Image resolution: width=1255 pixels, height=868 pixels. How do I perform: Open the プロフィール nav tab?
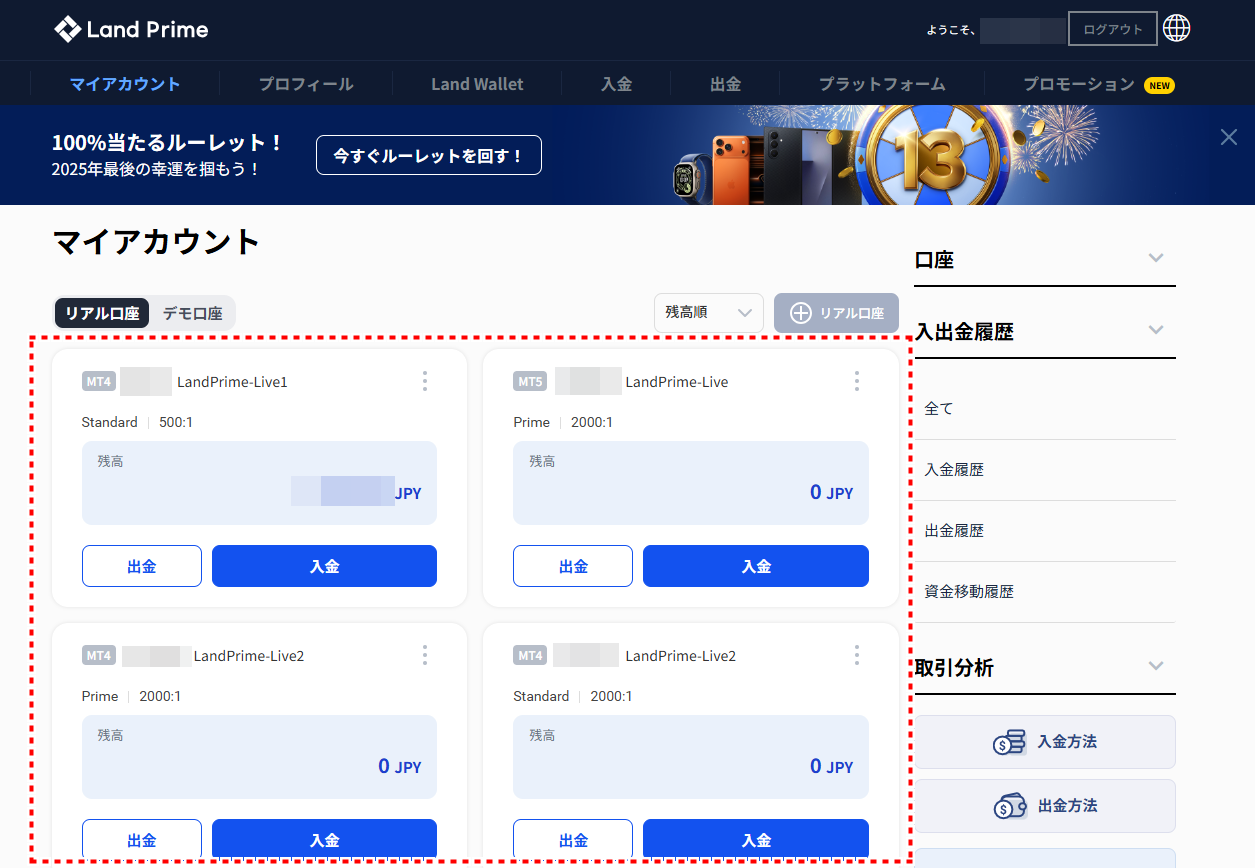306,84
